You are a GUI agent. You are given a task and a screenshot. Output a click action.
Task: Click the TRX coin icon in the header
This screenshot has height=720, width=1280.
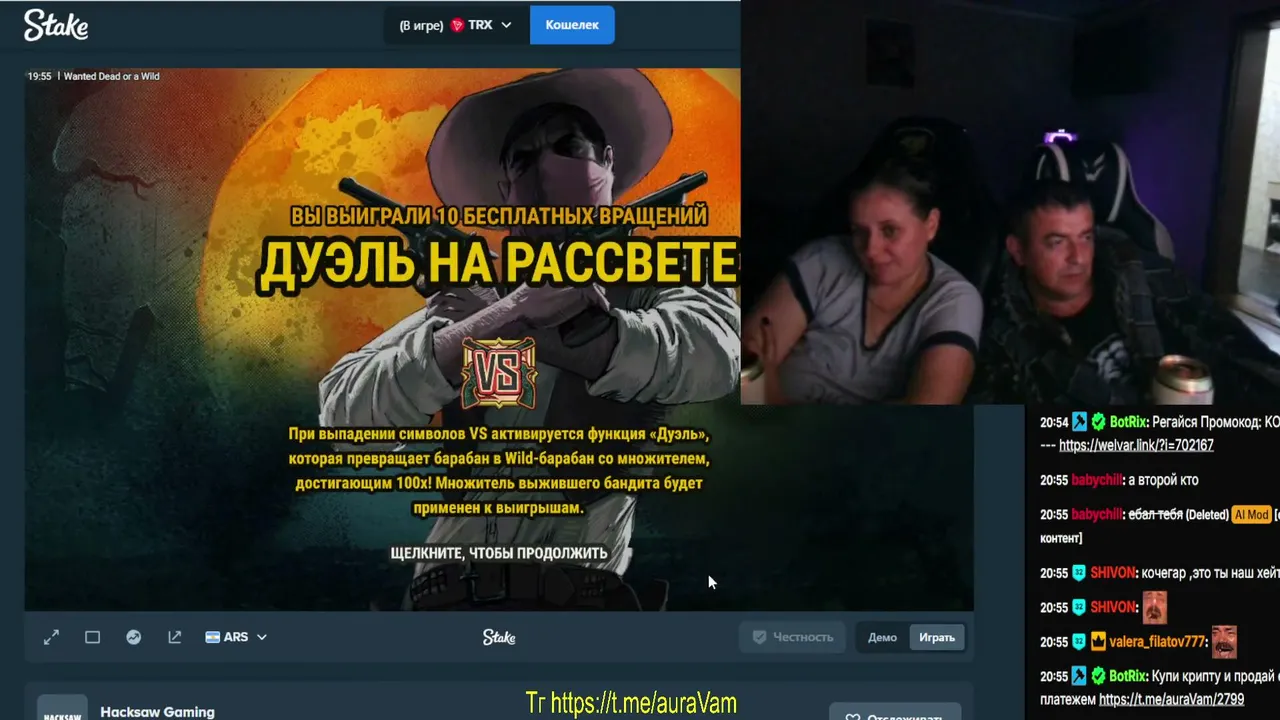[458, 25]
